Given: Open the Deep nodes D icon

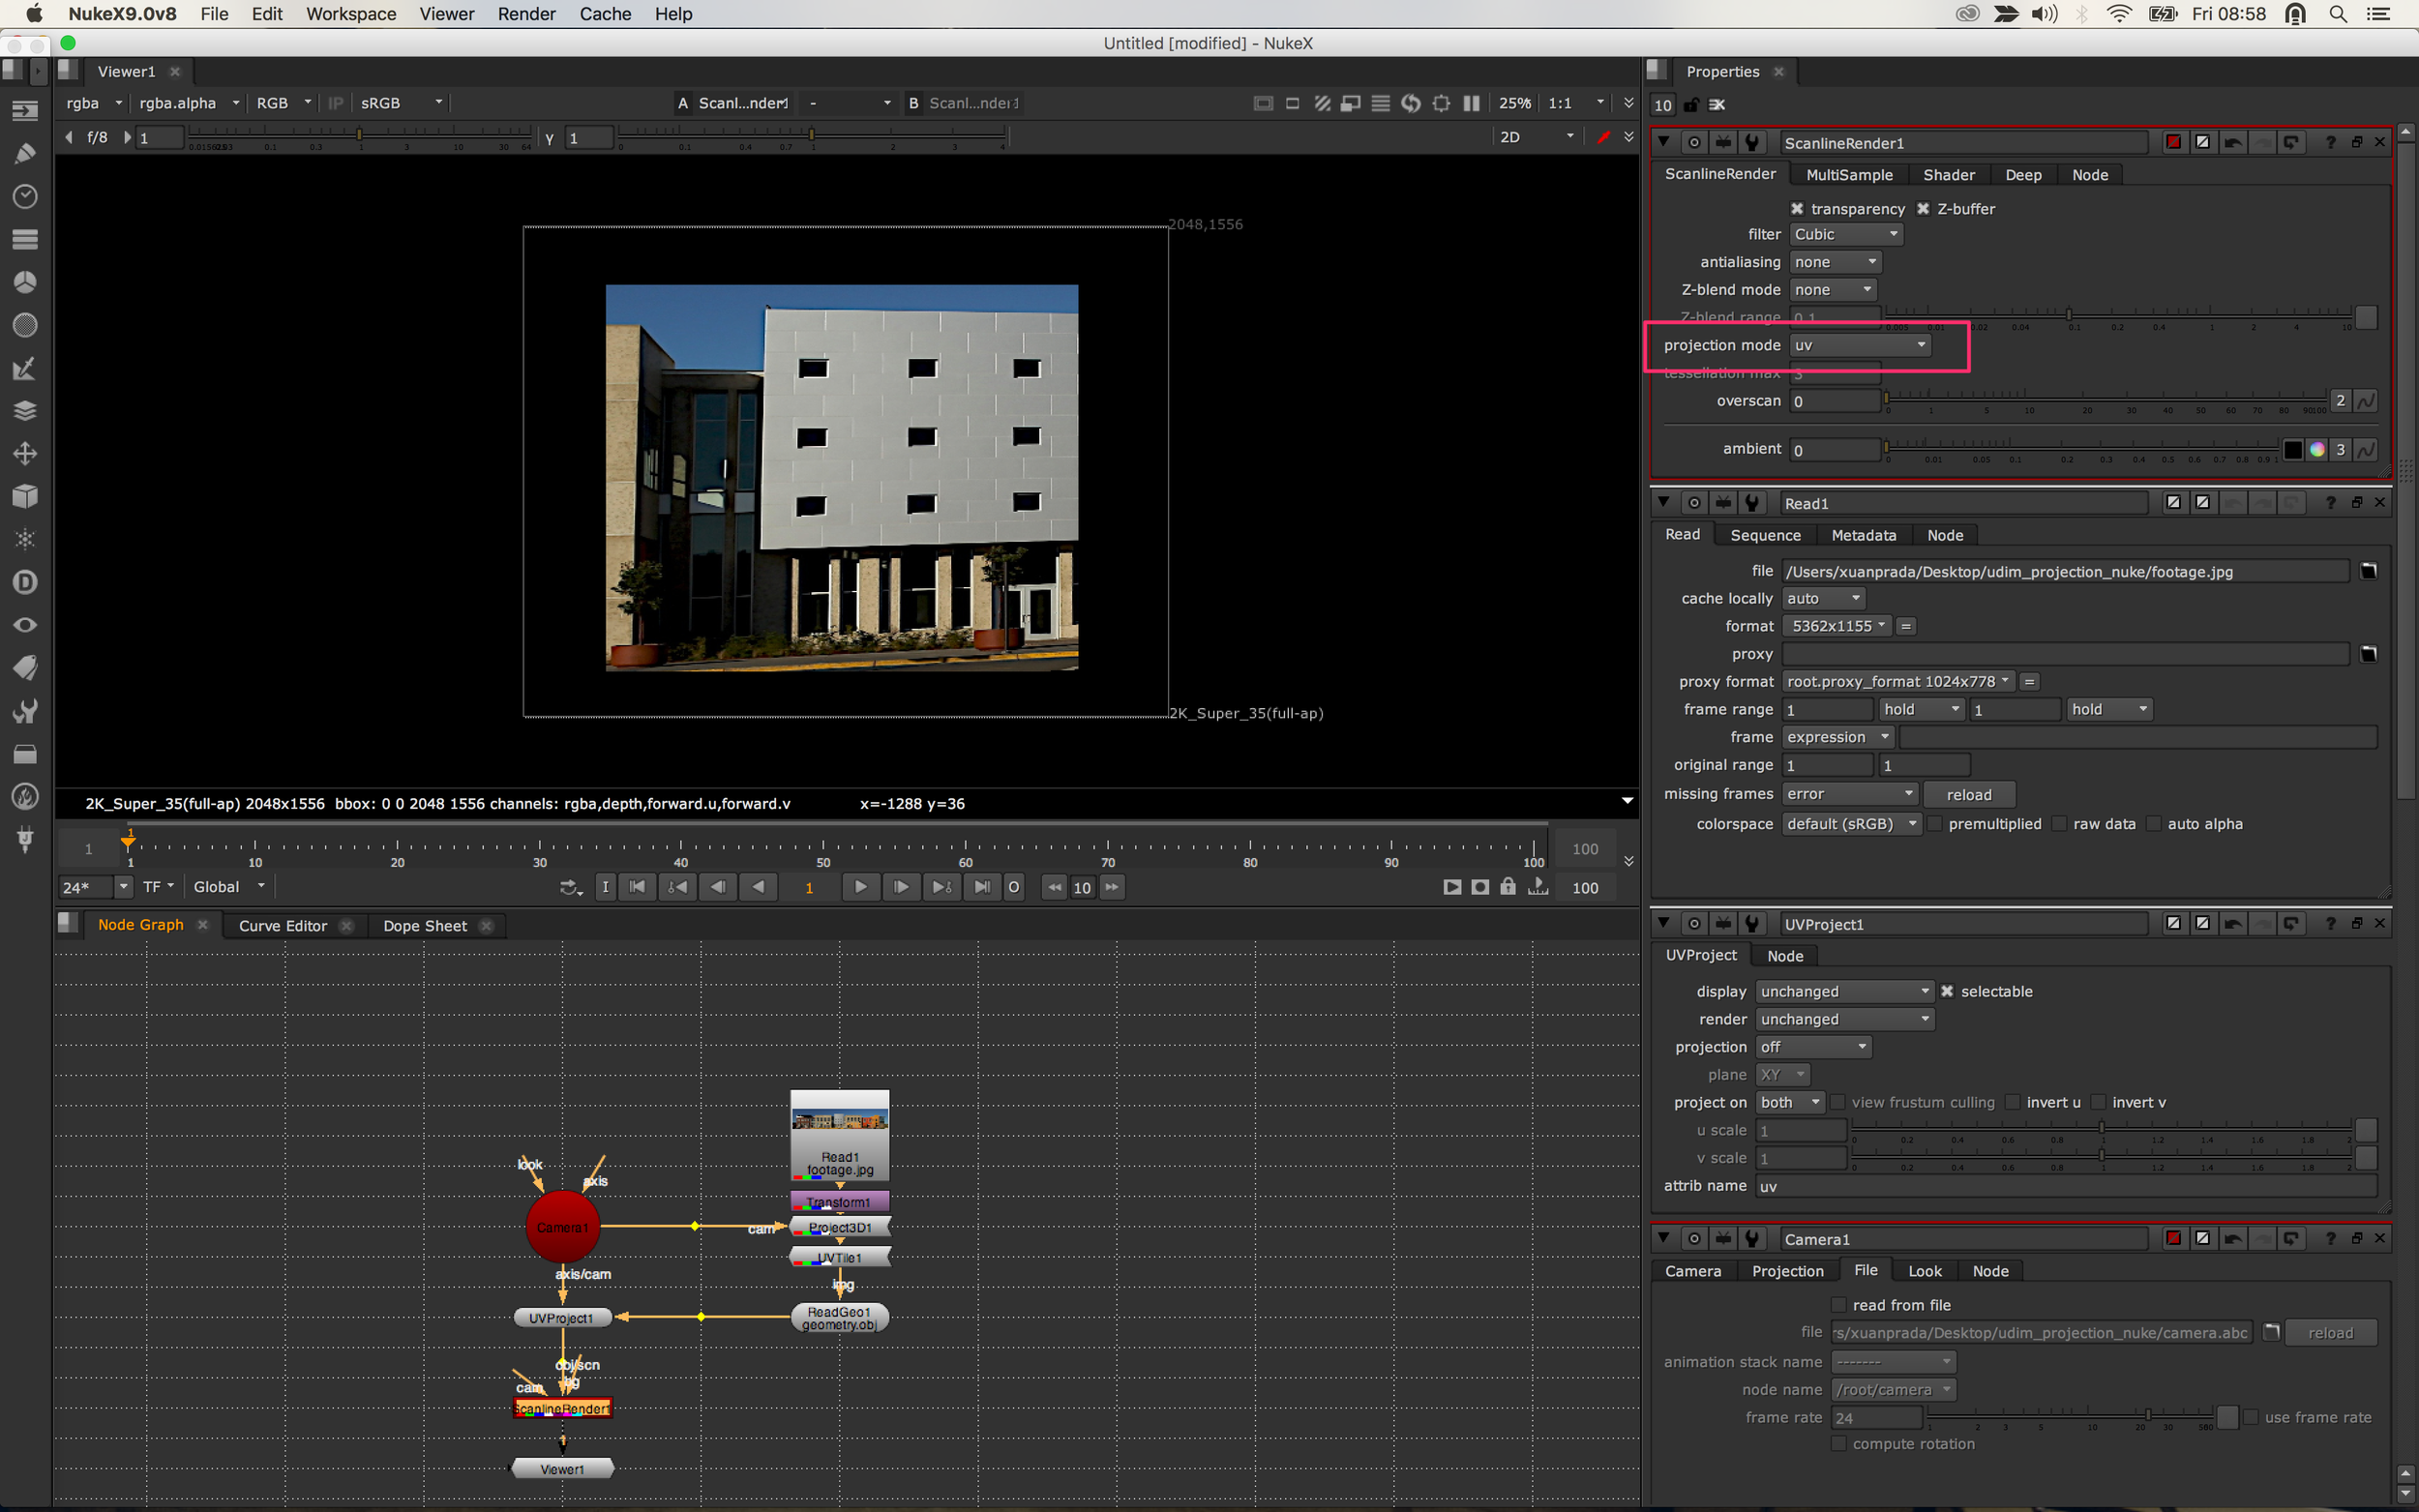Looking at the screenshot, I should coord(25,582).
